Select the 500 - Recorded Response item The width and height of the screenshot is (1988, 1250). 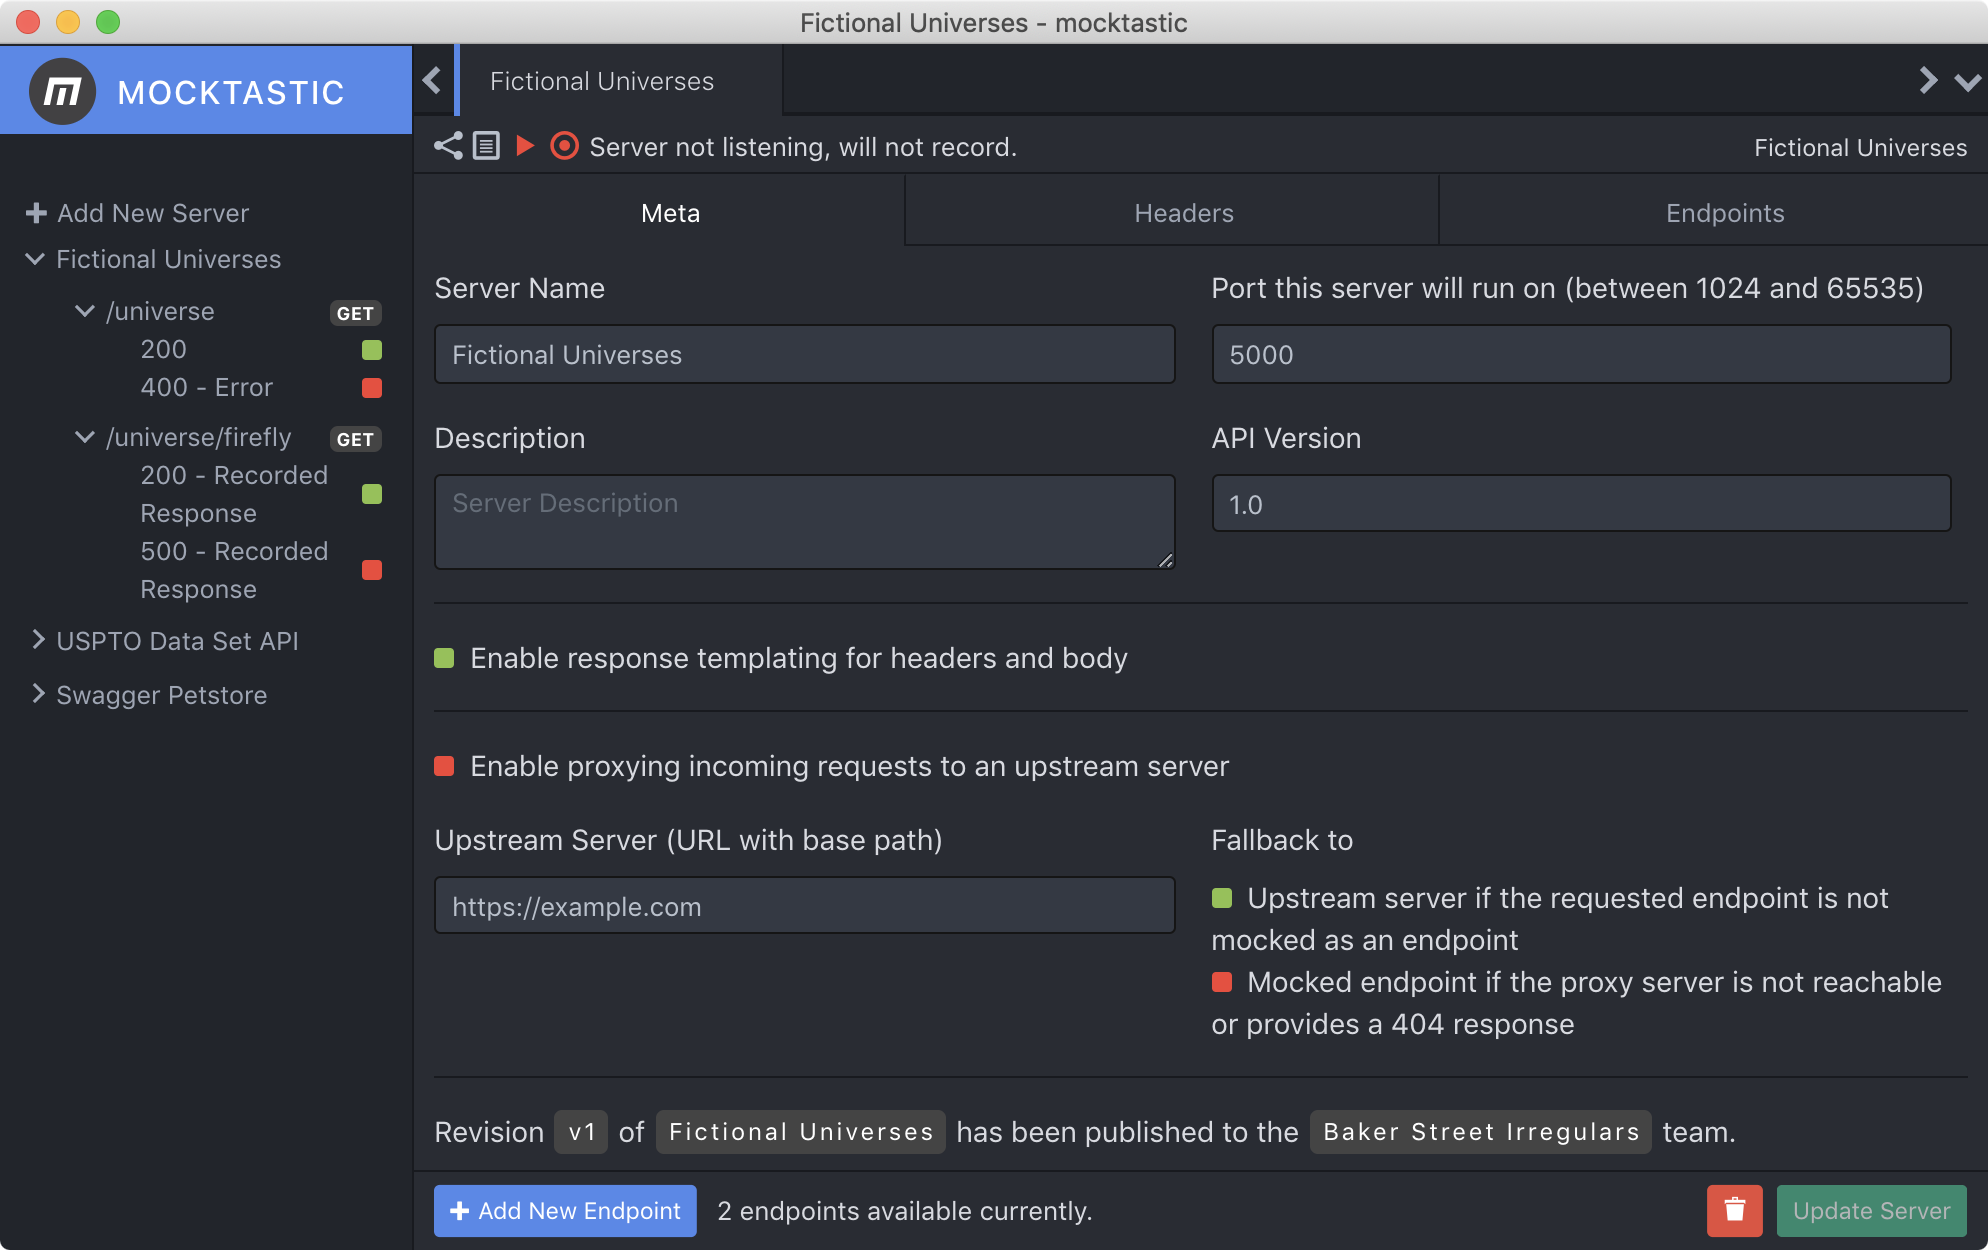tap(234, 570)
